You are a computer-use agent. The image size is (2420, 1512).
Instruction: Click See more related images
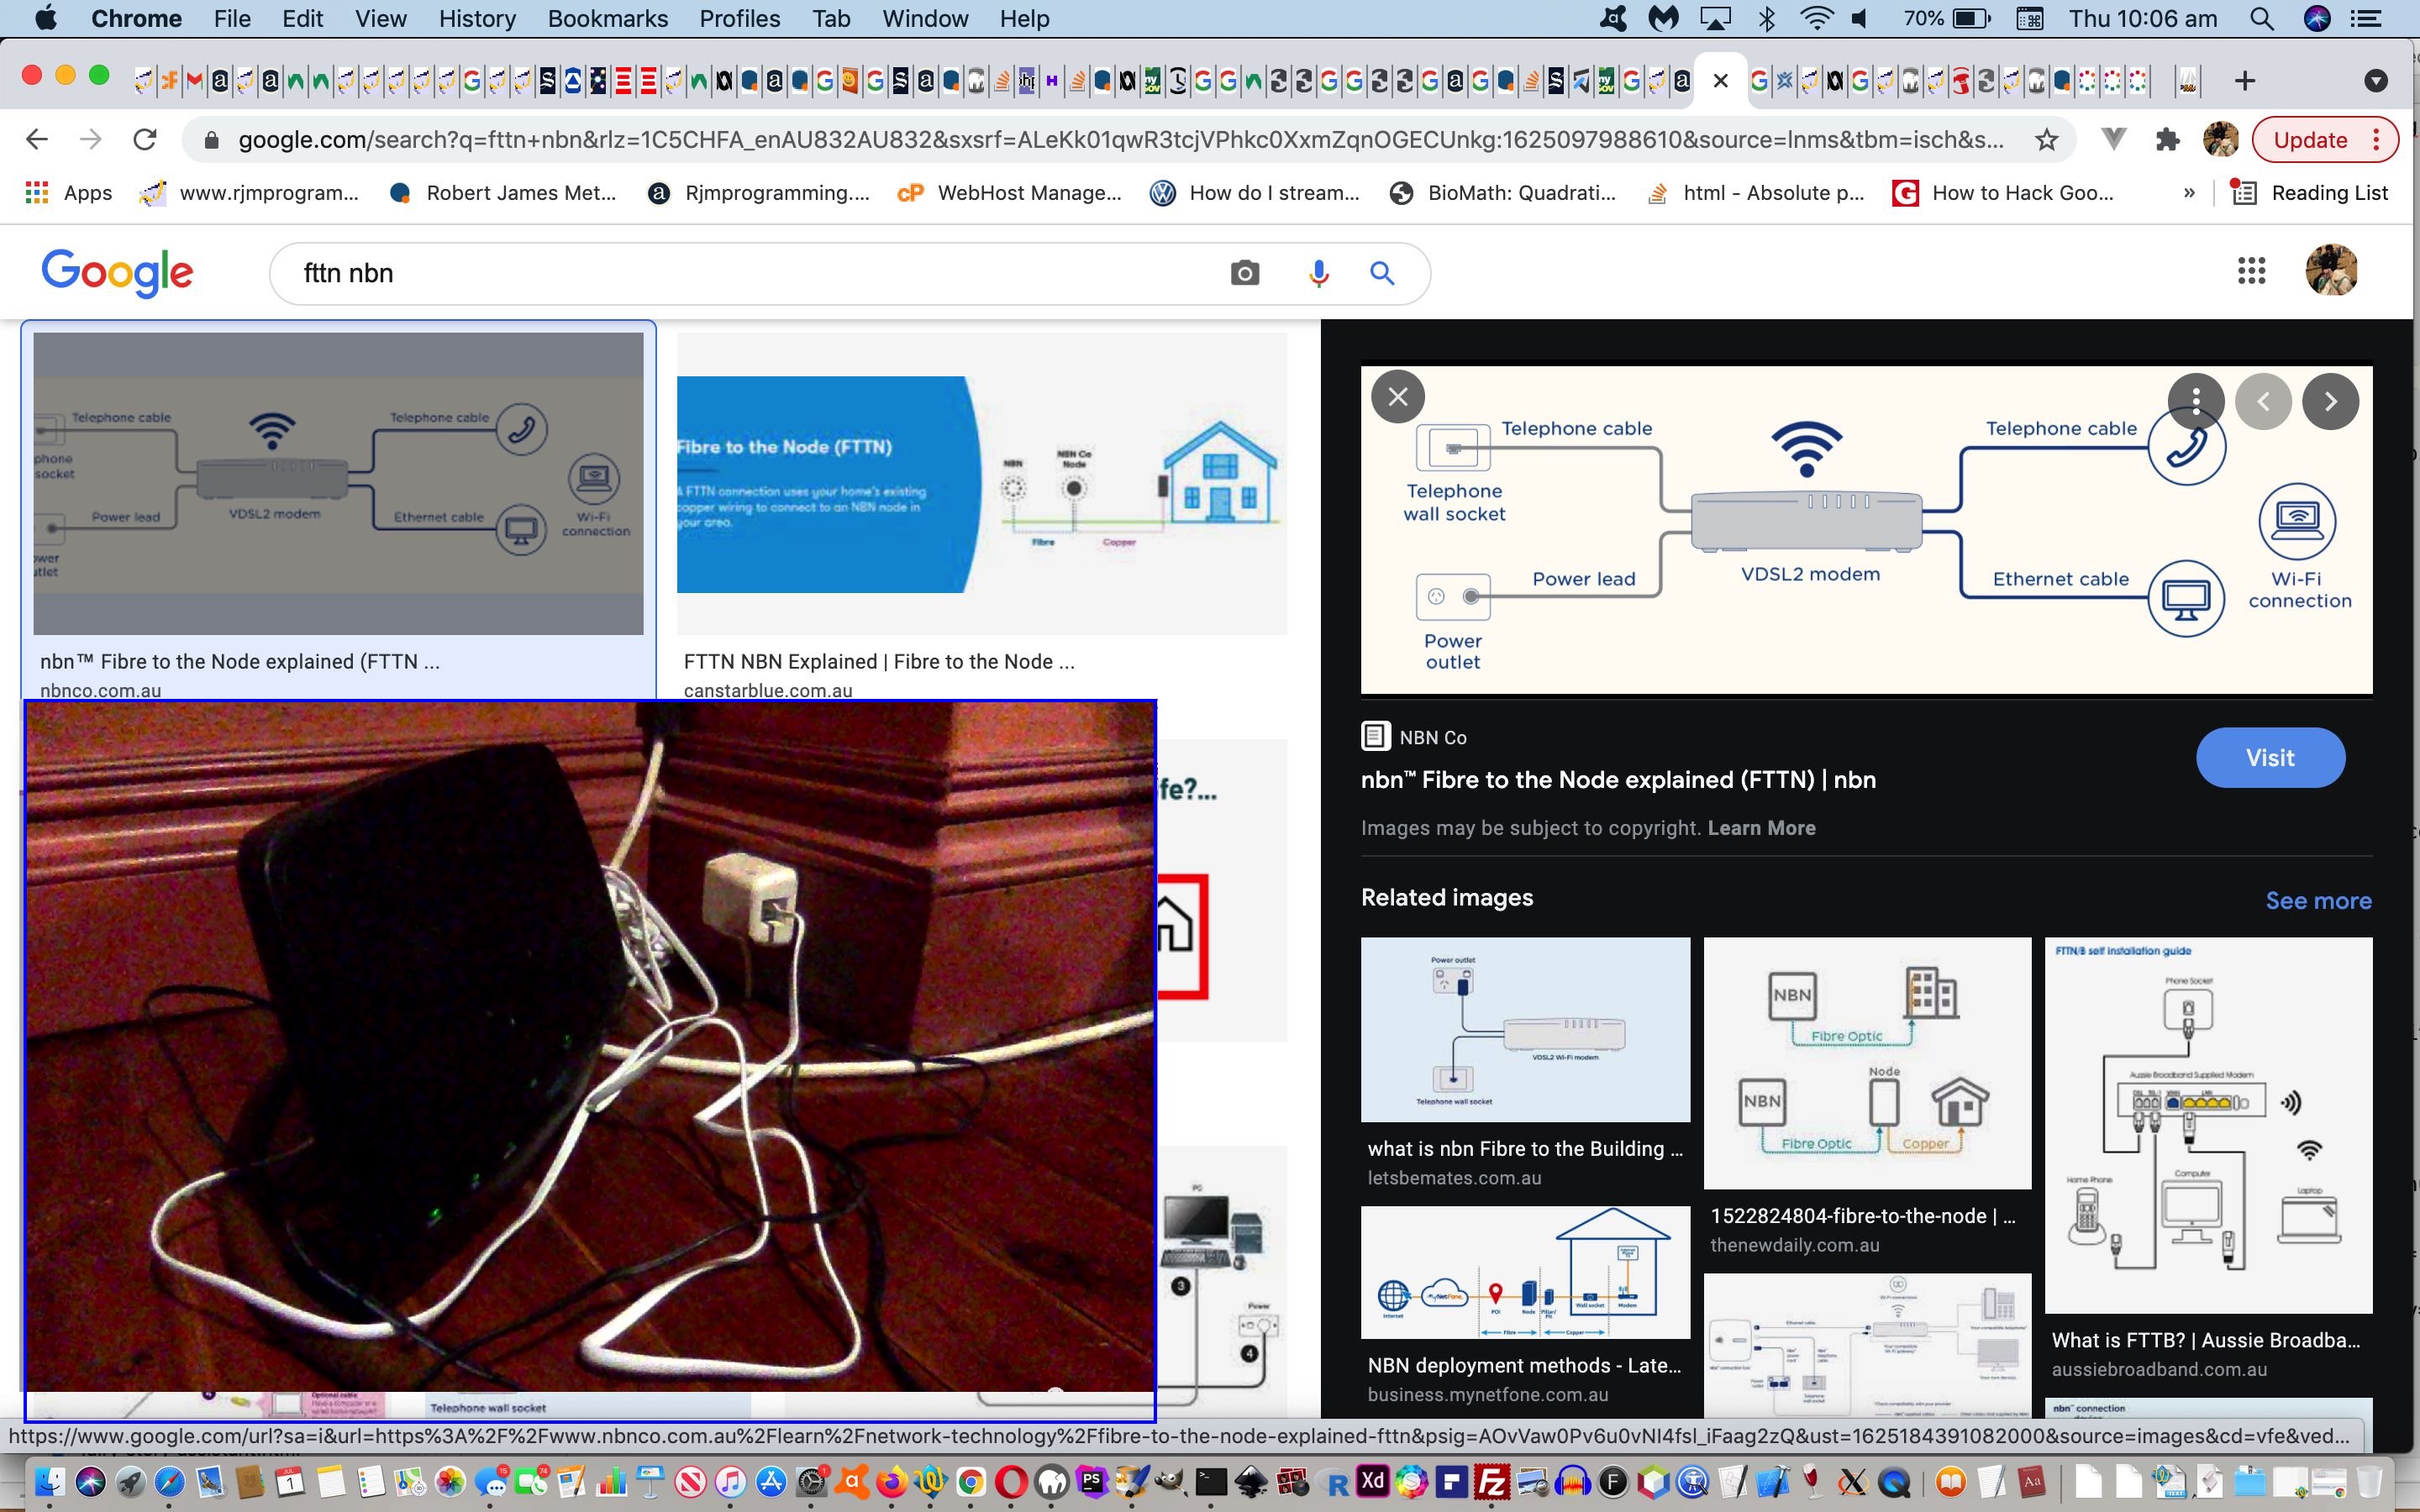click(2318, 901)
